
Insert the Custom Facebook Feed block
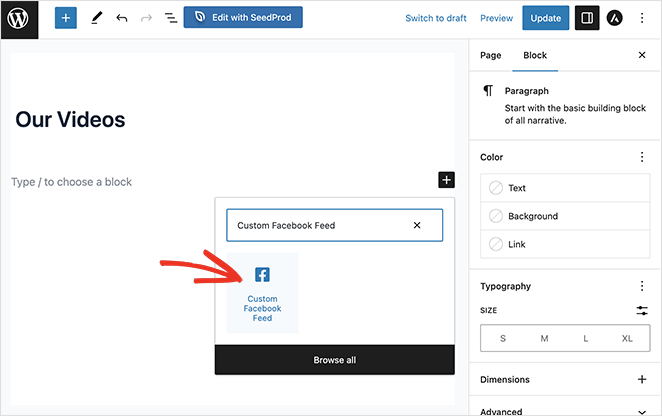pyautogui.click(x=262, y=293)
